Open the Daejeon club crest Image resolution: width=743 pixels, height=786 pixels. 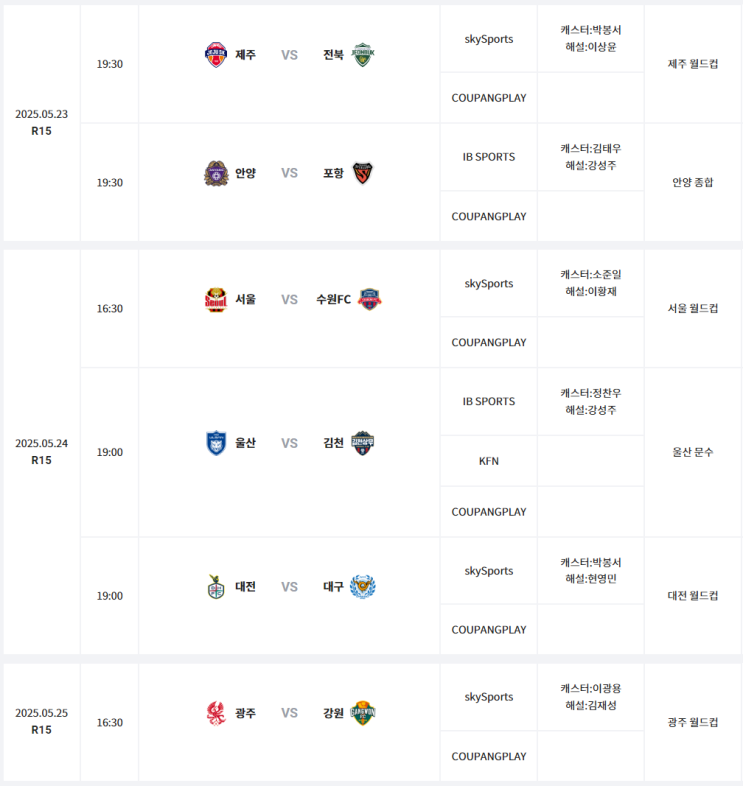[x=216, y=586]
